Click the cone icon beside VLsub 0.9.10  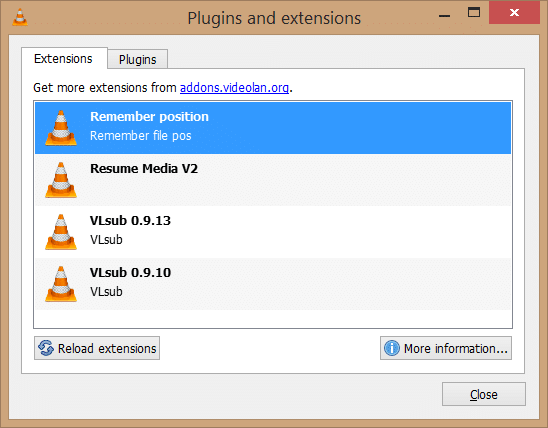(x=61, y=284)
